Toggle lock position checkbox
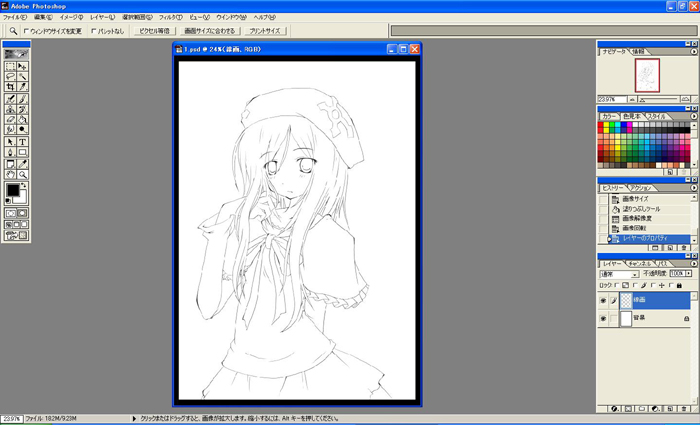Screen dimensions: 700x425 pyautogui.click(x=654, y=285)
